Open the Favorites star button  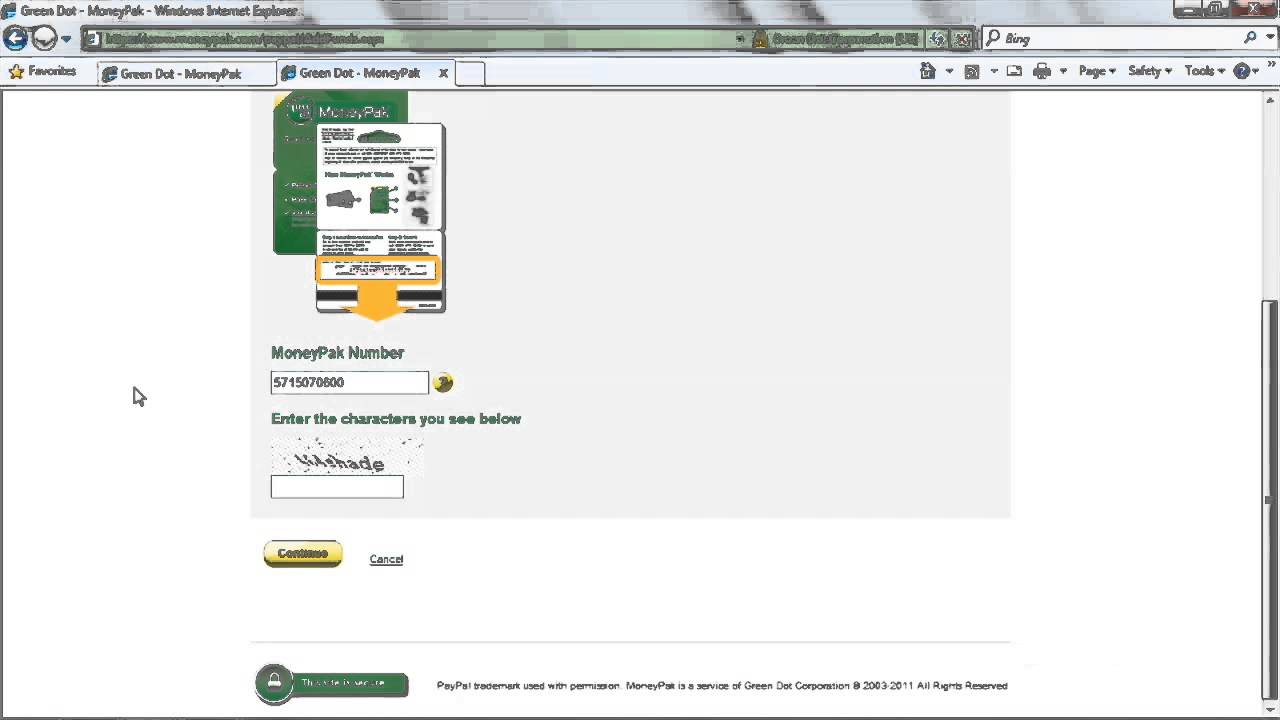pos(42,72)
